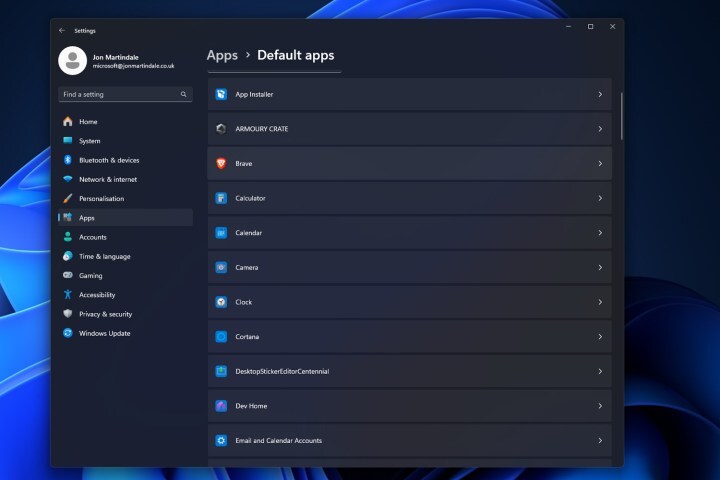Click the Calendar app icon
The width and height of the screenshot is (720, 480).
coord(221,233)
